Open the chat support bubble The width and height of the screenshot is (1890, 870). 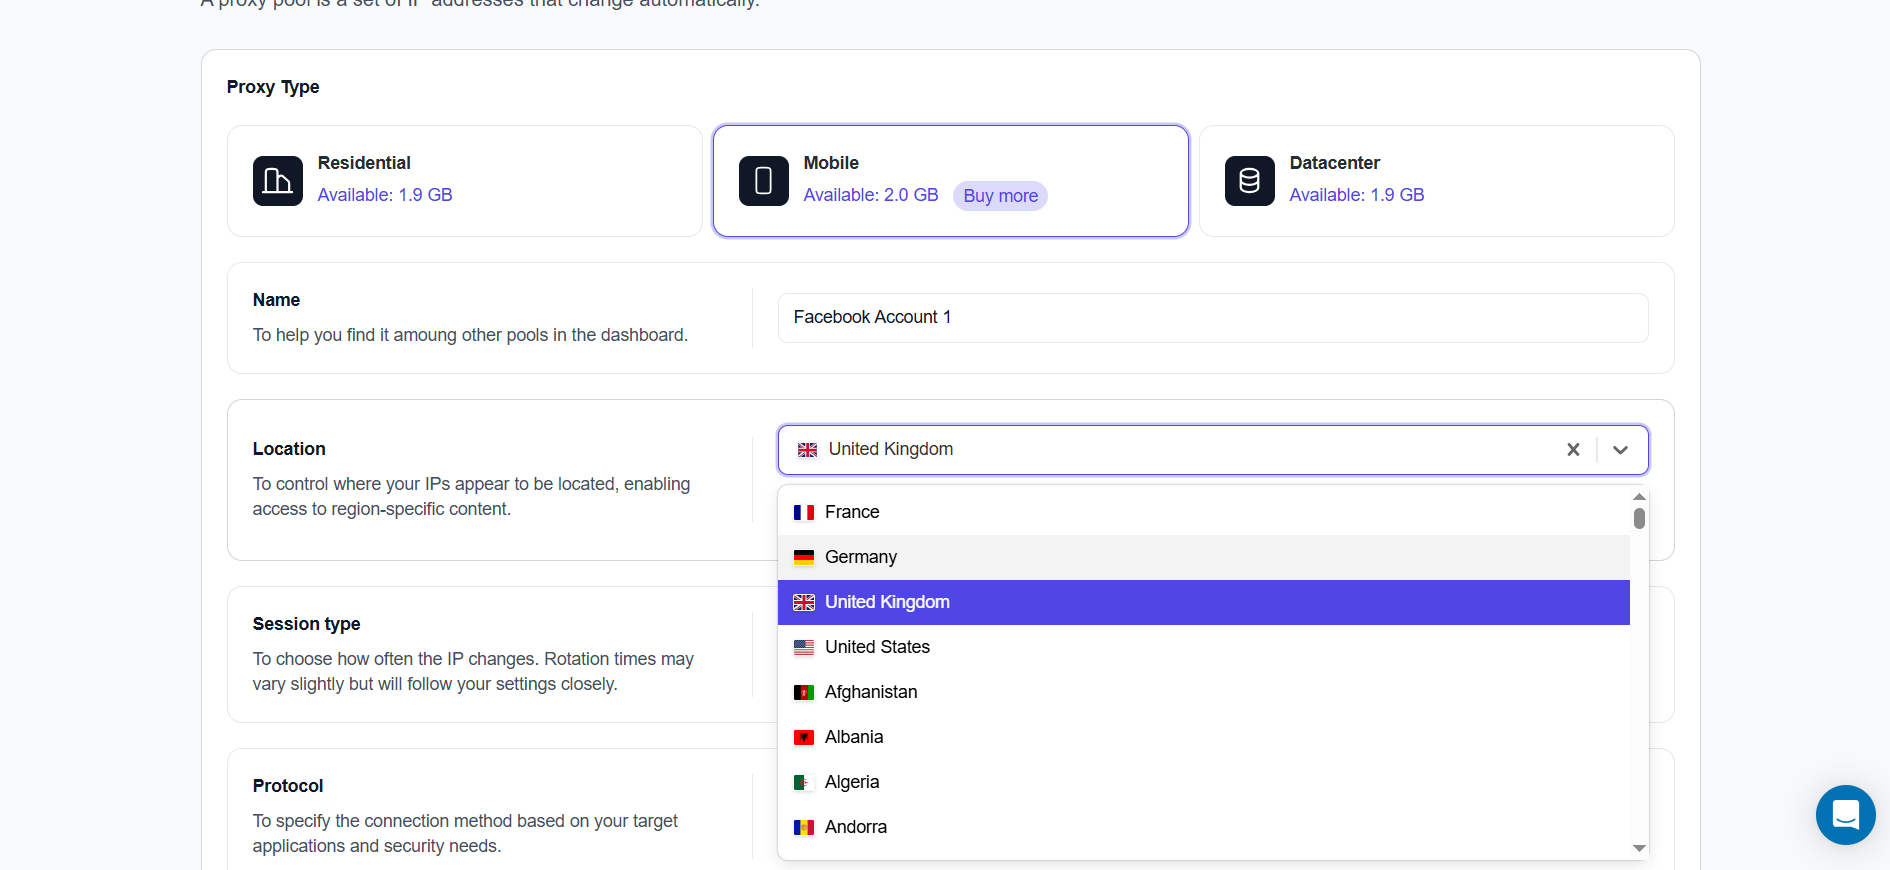pyautogui.click(x=1845, y=815)
